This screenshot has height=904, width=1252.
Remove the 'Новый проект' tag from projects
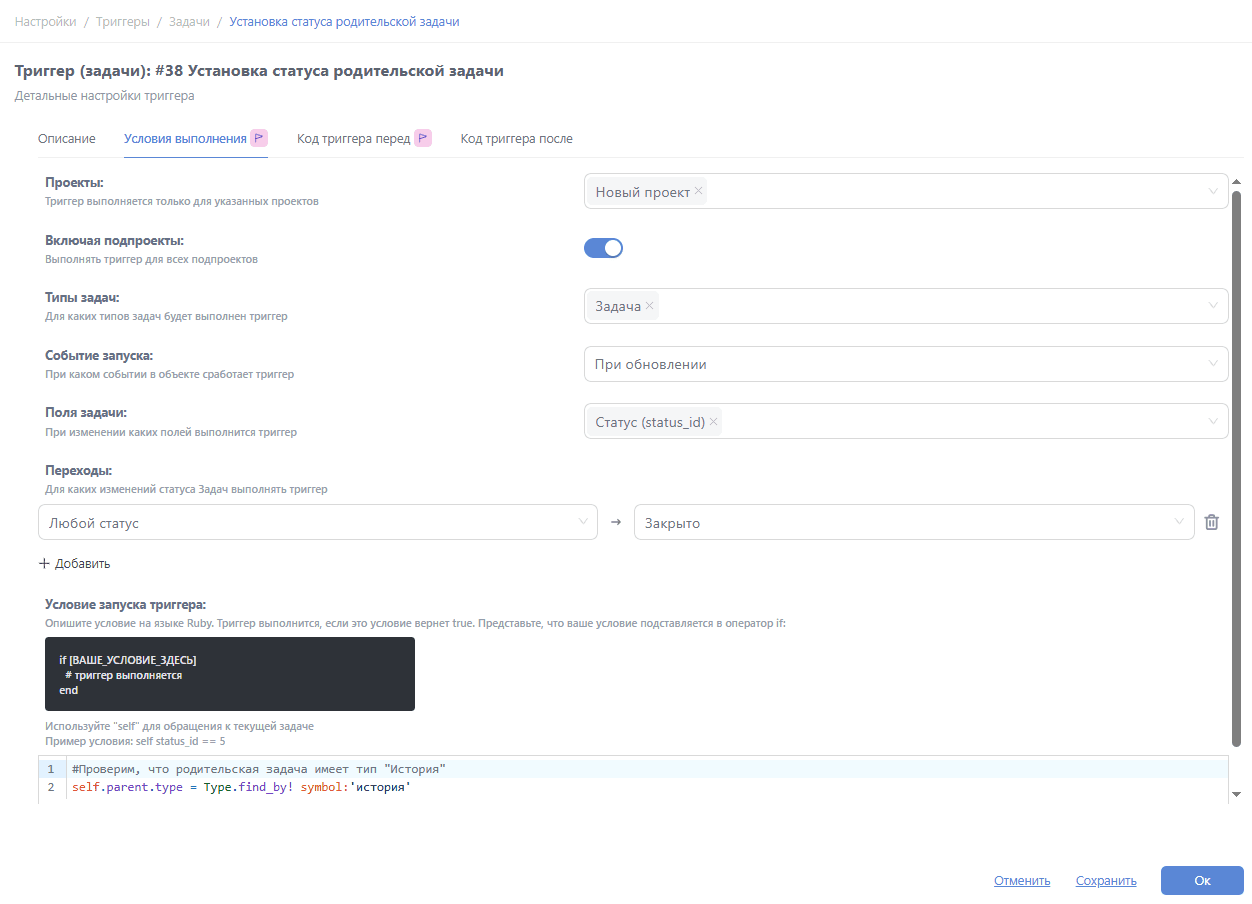(x=698, y=192)
